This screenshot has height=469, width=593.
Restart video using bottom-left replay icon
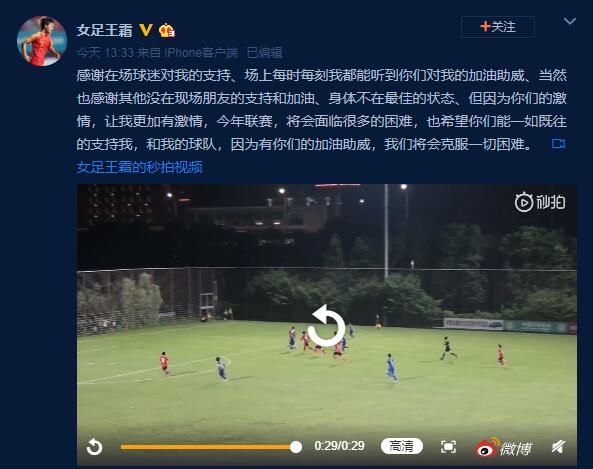[x=95, y=447]
